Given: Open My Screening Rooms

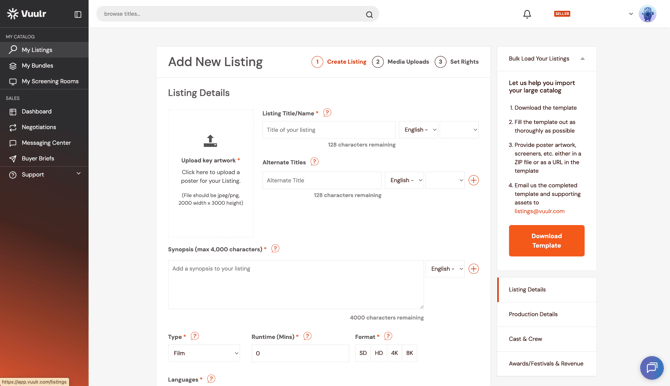Looking at the screenshot, I should tap(44, 81).
